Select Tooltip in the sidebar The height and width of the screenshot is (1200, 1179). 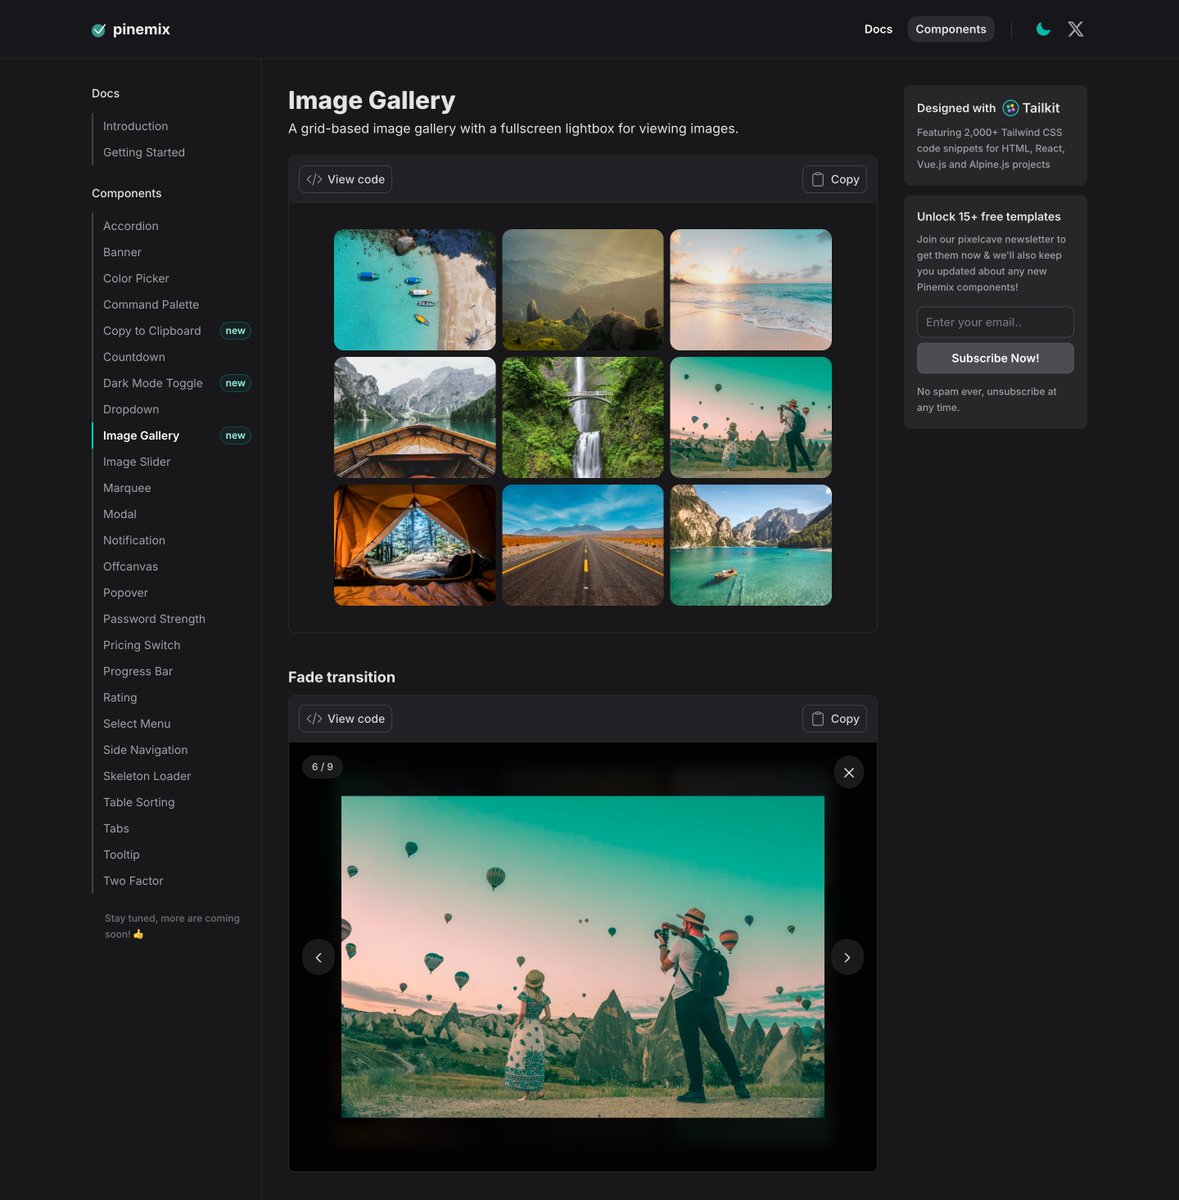[x=121, y=854]
